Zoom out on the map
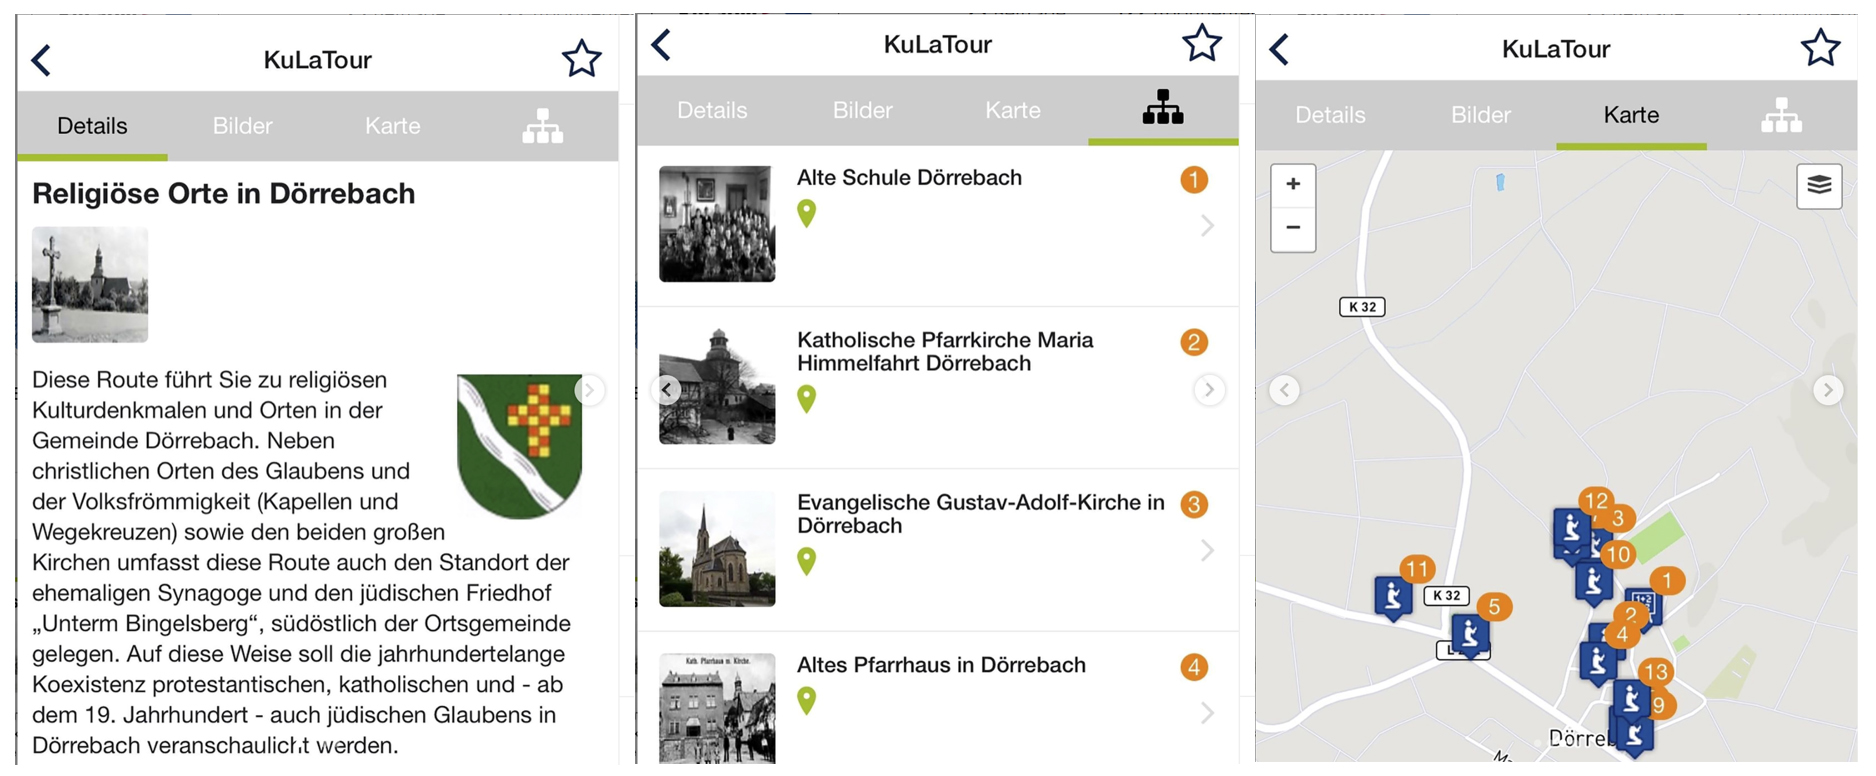 [1292, 228]
